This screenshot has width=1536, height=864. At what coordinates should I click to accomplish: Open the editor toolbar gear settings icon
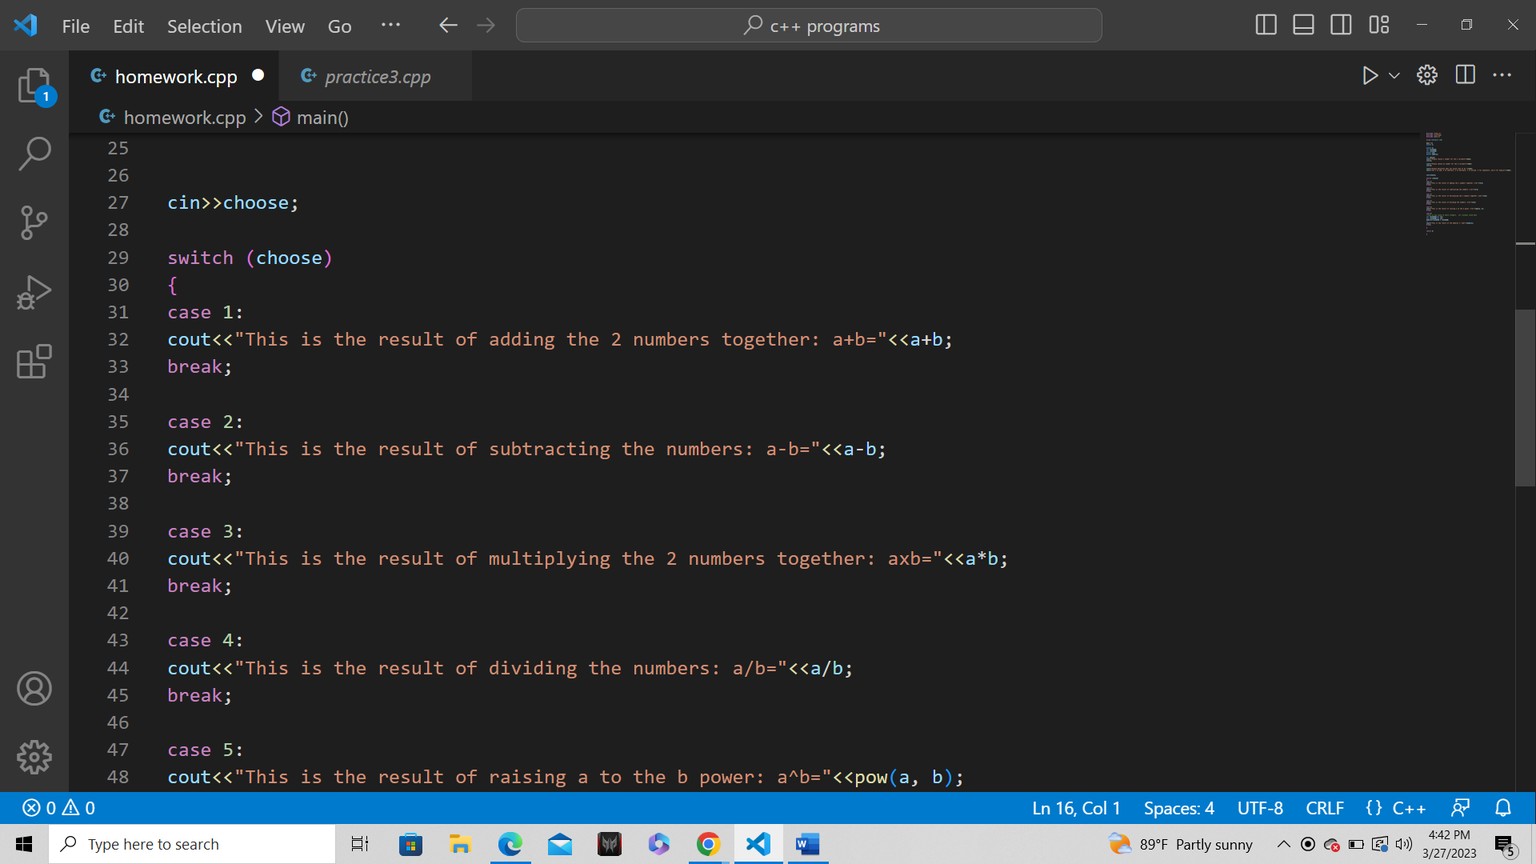click(1427, 75)
